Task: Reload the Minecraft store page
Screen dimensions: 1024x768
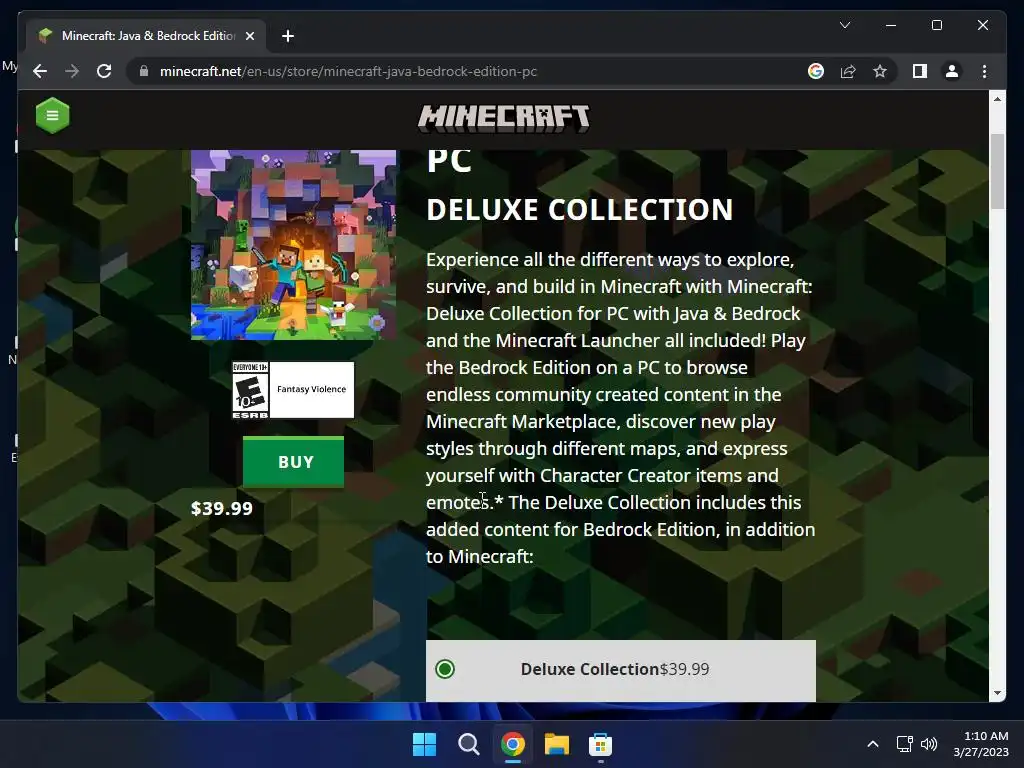Action: [x=104, y=71]
